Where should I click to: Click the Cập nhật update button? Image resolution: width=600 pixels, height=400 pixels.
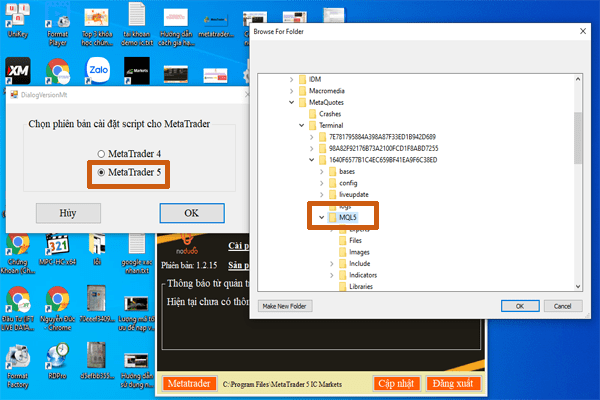pyautogui.click(x=396, y=384)
